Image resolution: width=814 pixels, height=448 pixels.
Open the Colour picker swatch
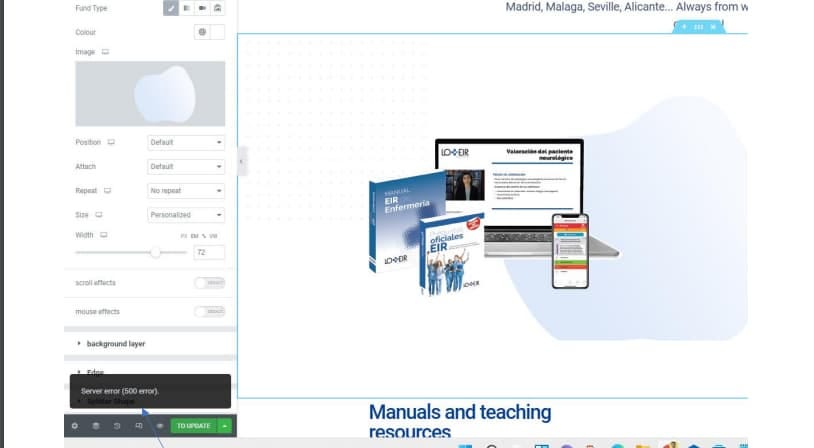(x=218, y=32)
